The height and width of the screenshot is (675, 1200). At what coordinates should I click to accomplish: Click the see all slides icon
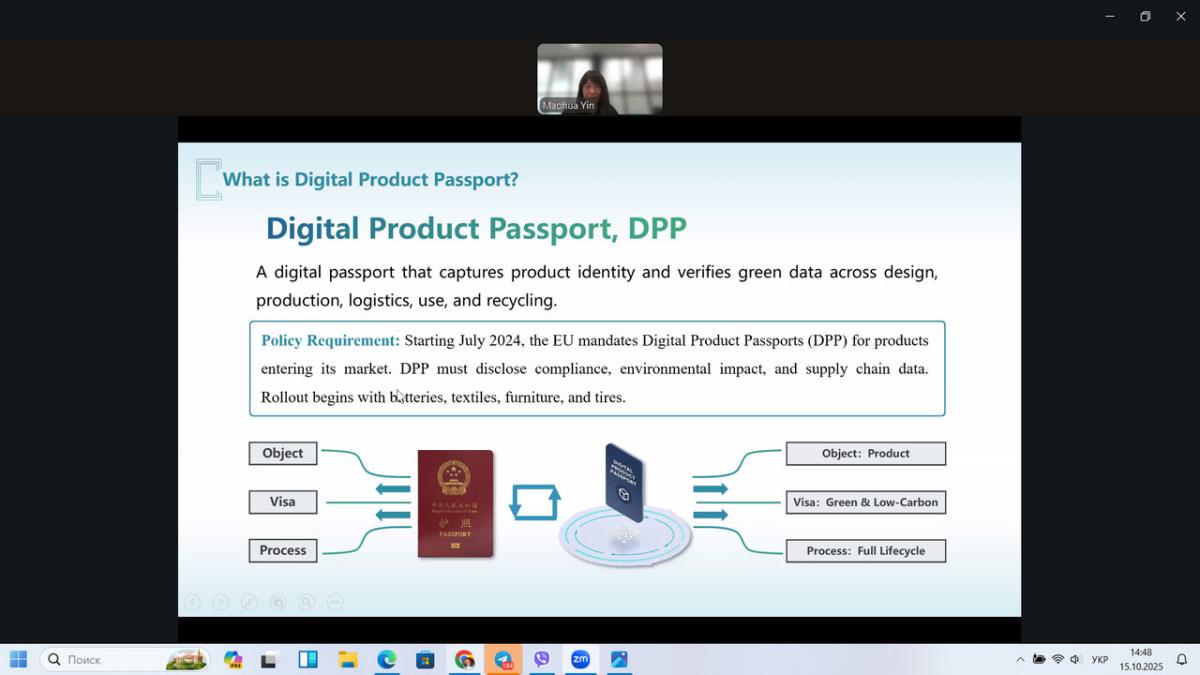[x=278, y=602]
